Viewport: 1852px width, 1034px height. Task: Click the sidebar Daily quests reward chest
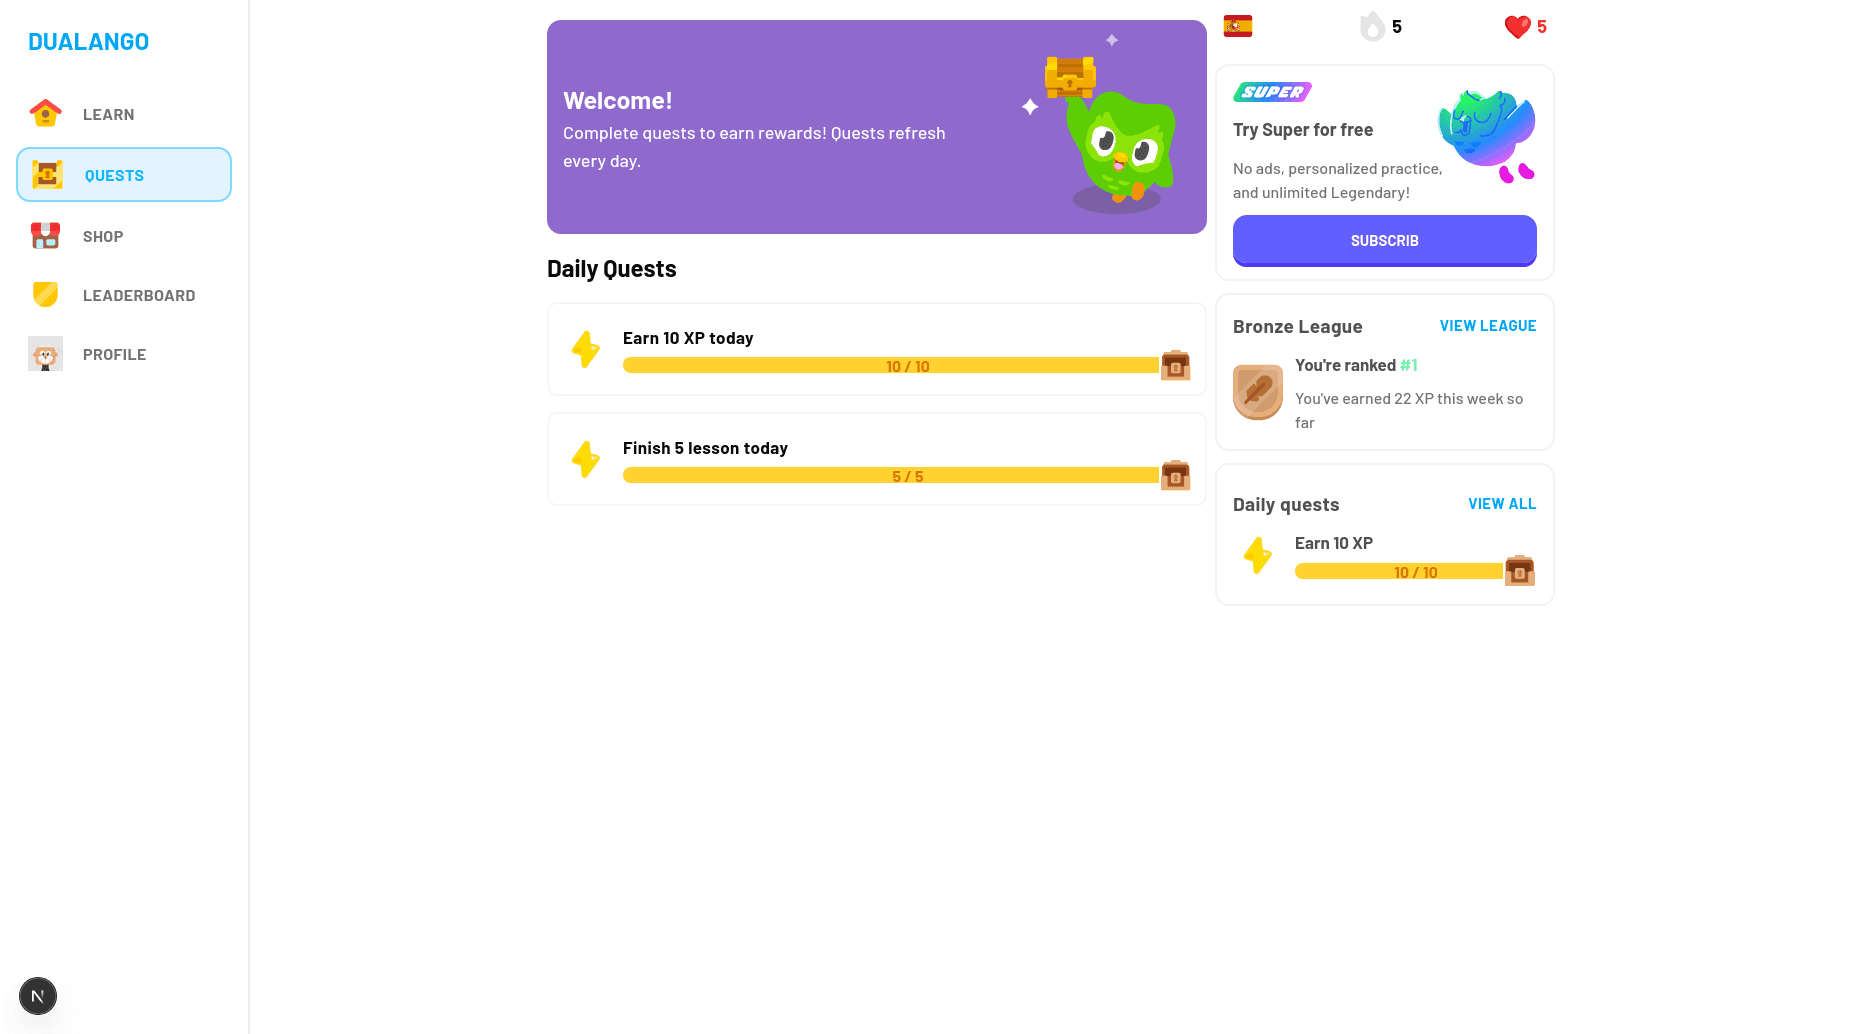[x=1519, y=570]
